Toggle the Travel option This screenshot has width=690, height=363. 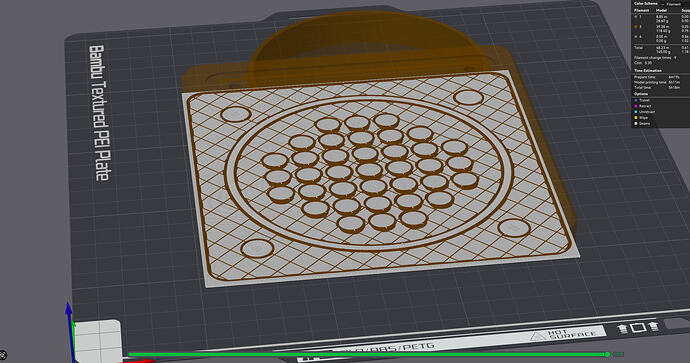pos(643,100)
